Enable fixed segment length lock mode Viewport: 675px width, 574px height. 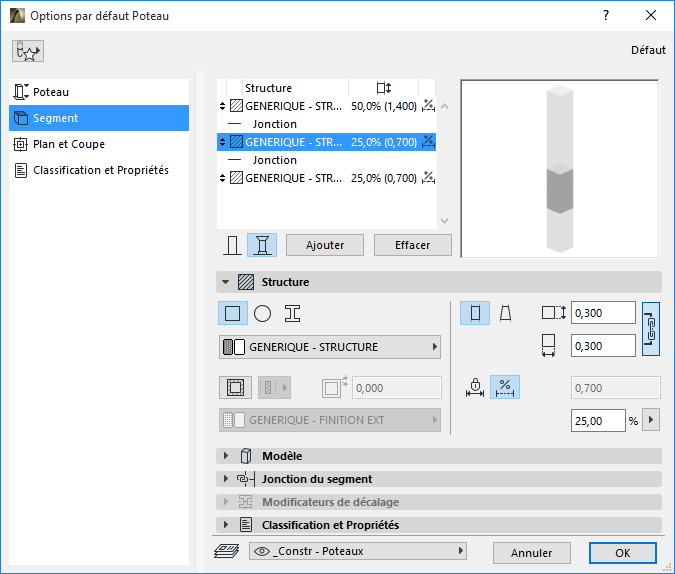click(476, 388)
